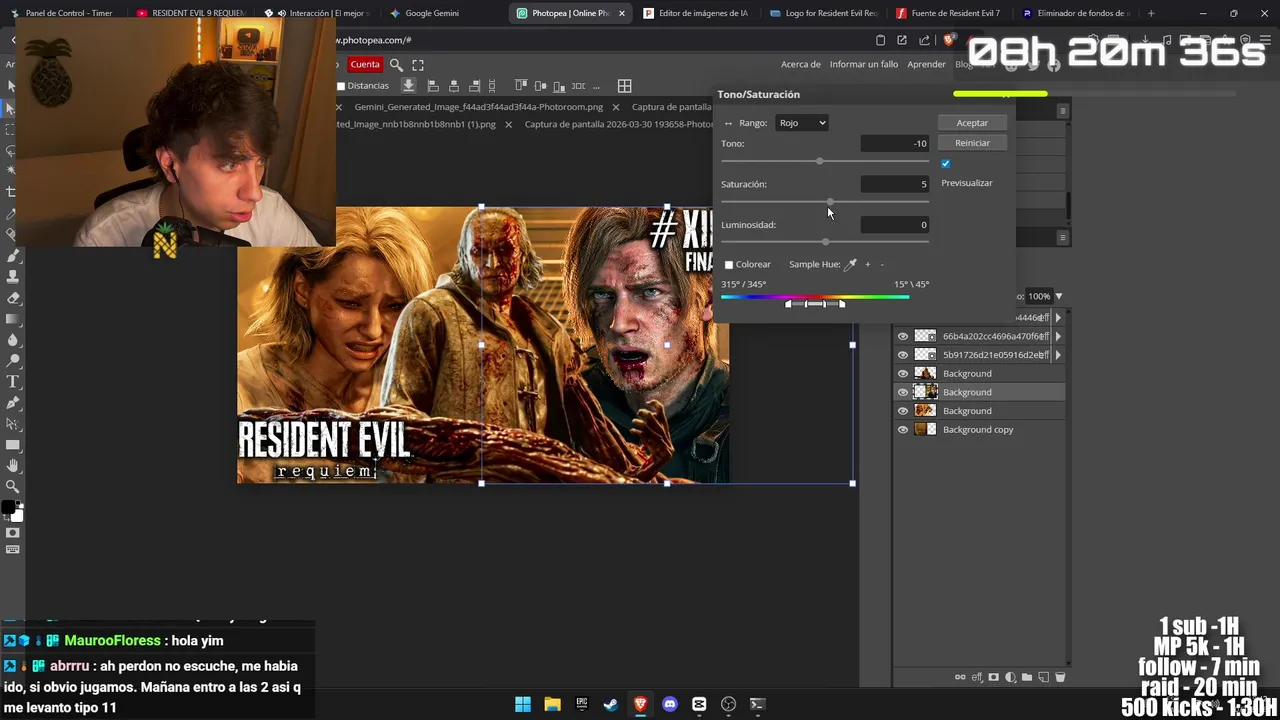This screenshot has height=720, width=1280.
Task: Create a new layer icon
Action: [x=1044, y=677]
